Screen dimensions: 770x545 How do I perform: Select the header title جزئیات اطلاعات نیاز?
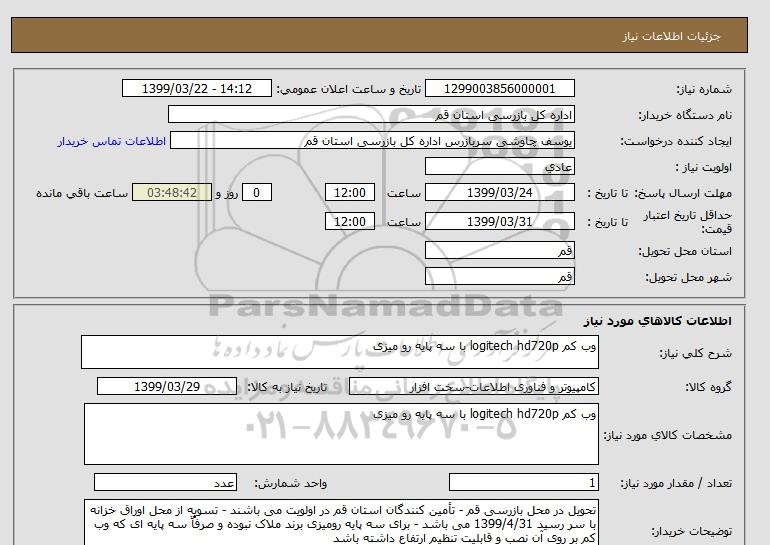671,36
